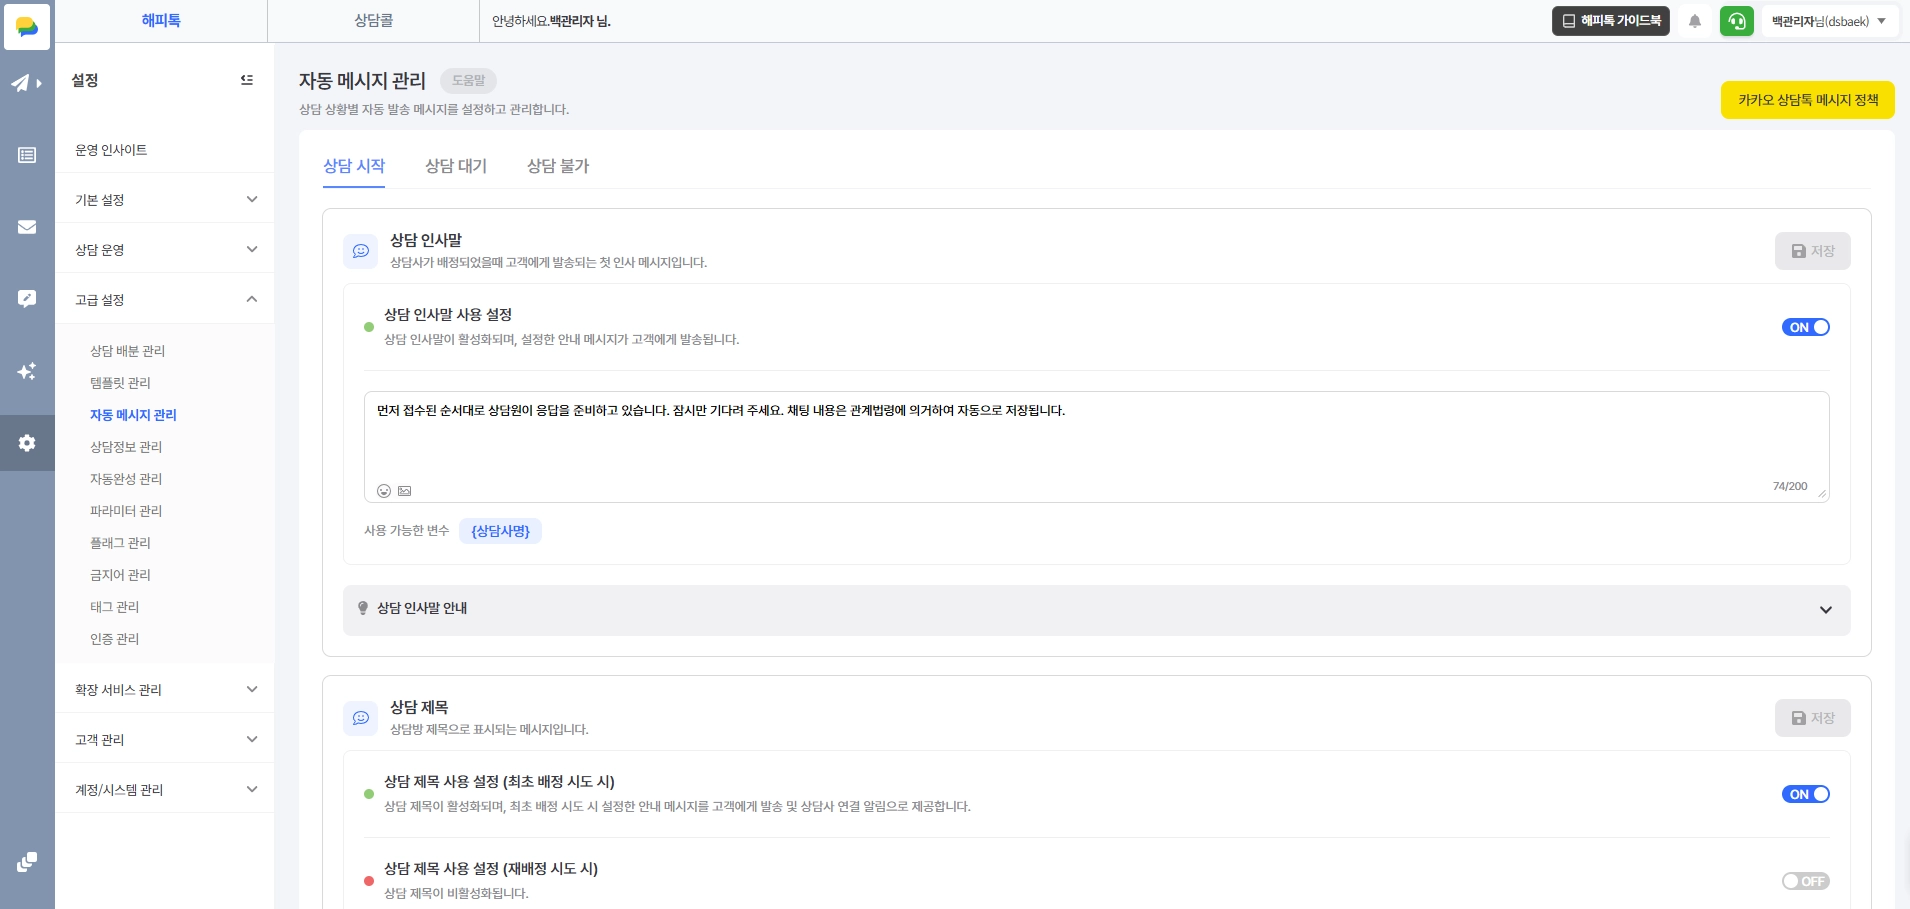The image size is (1910, 909).
Task: Toggle 상담 제목 최초 배정 시도 switch
Action: (1806, 794)
